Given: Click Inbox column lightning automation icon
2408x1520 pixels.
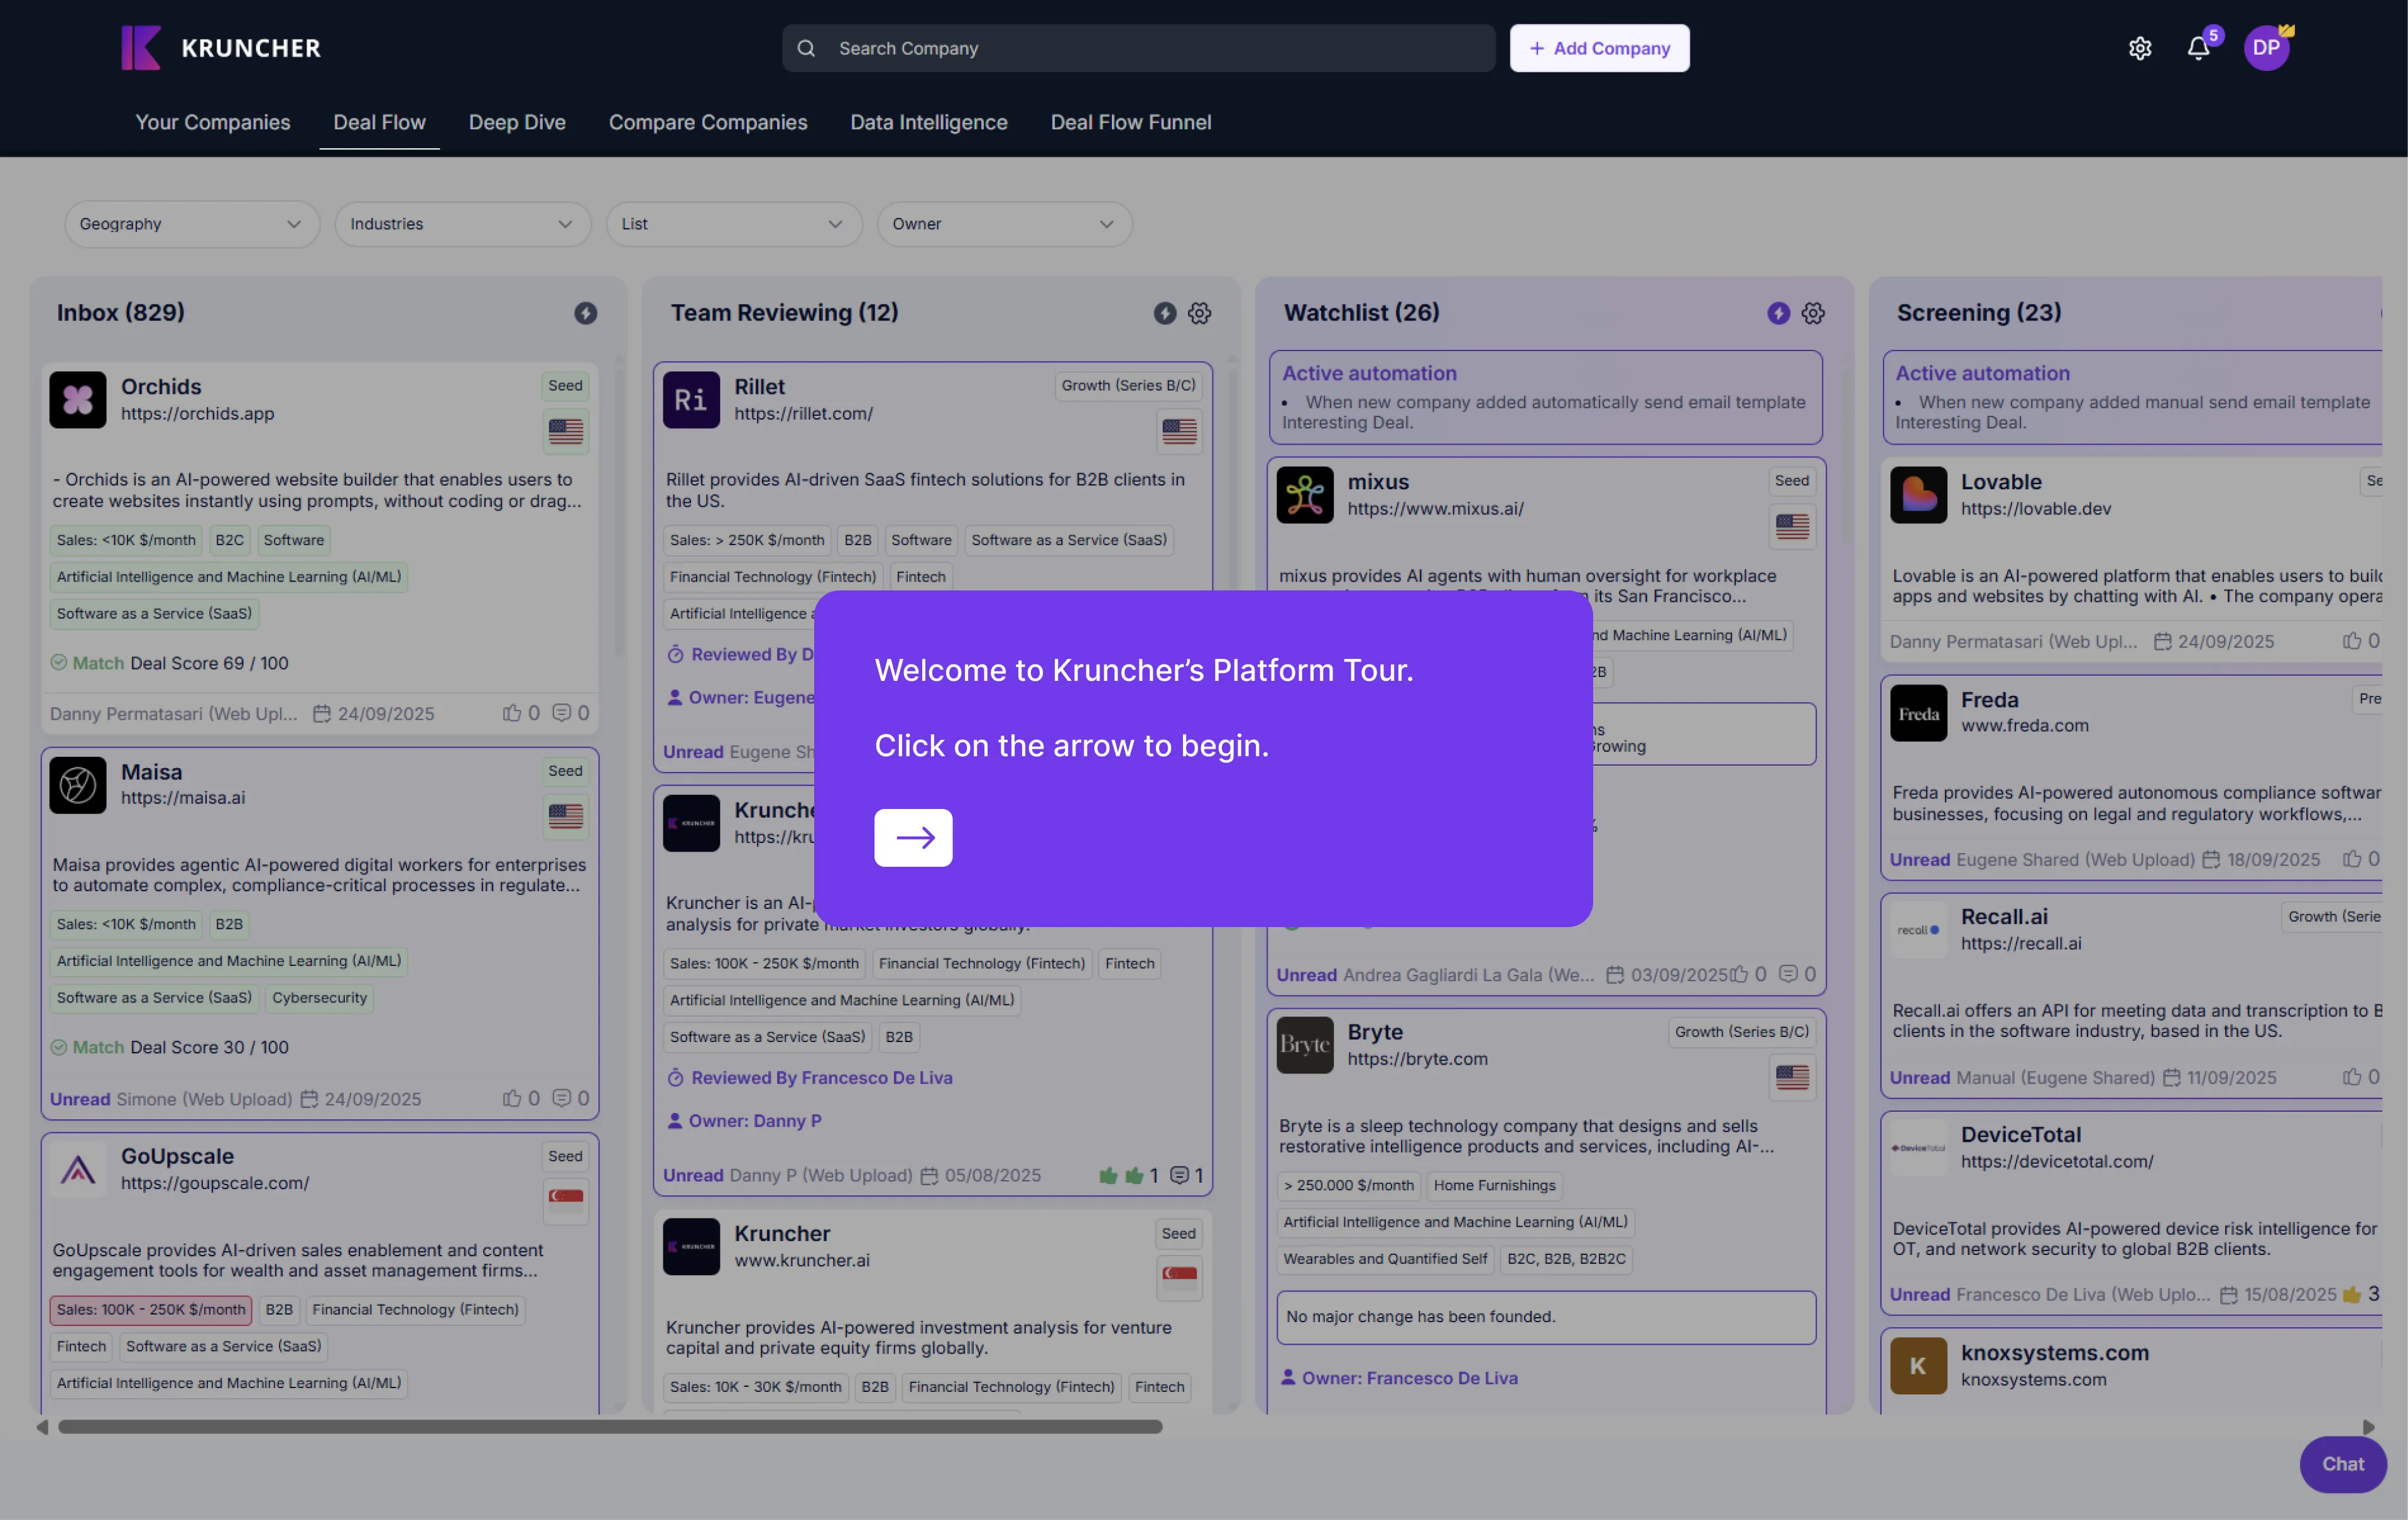Looking at the screenshot, I should tap(585, 313).
